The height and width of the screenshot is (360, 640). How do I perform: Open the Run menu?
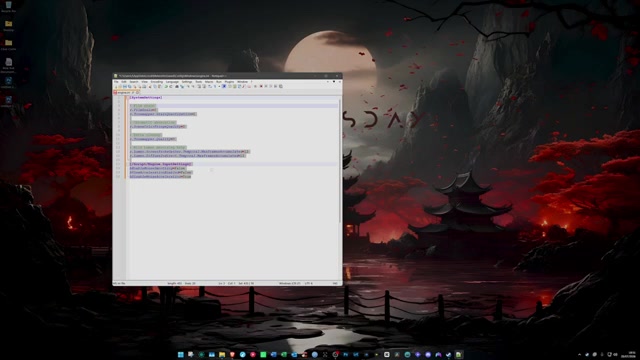(x=219, y=82)
